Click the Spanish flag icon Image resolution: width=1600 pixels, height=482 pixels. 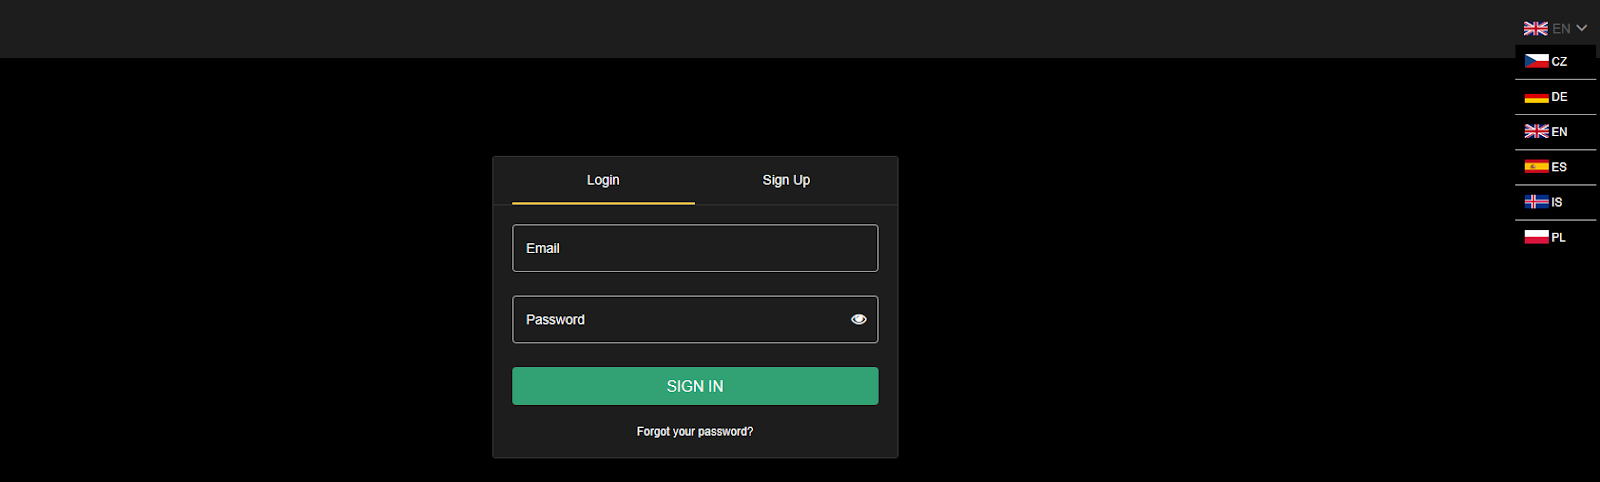(1536, 167)
